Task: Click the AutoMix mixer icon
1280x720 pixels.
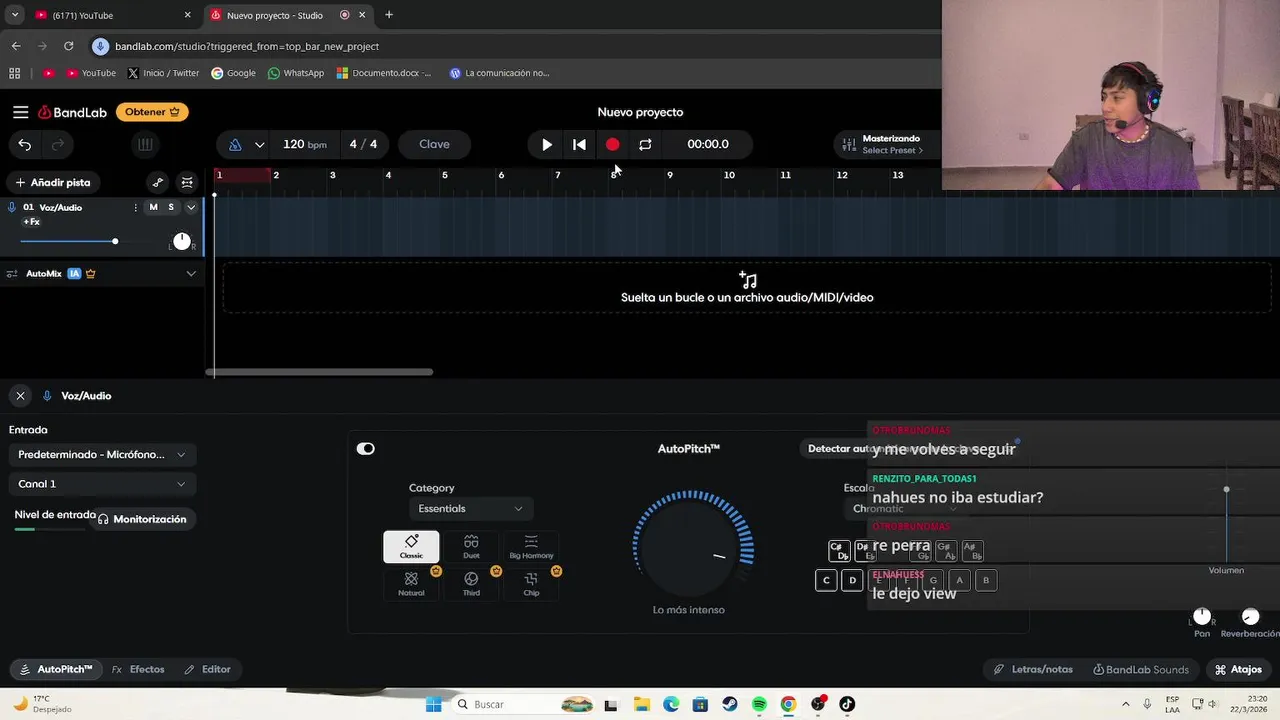Action: (12, 273)
